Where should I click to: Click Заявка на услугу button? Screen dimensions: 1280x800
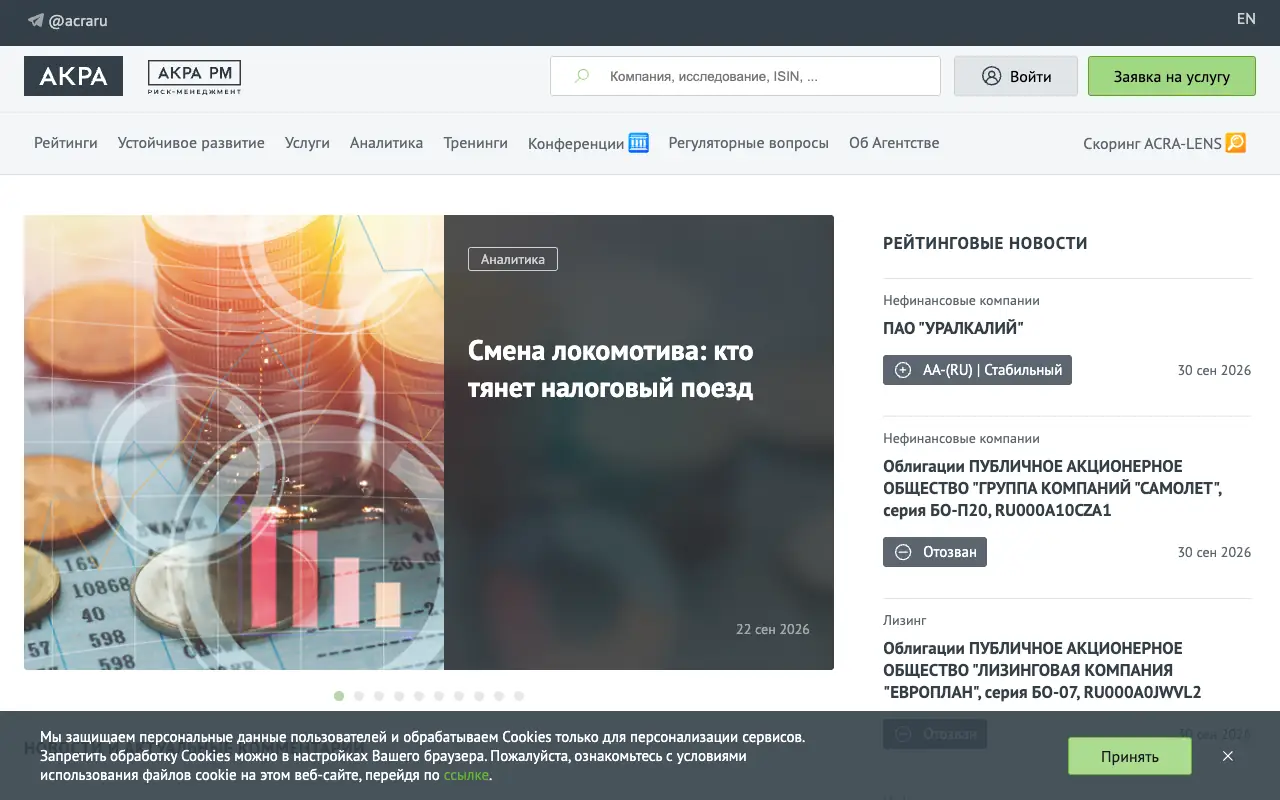[x=1172, y=76]
